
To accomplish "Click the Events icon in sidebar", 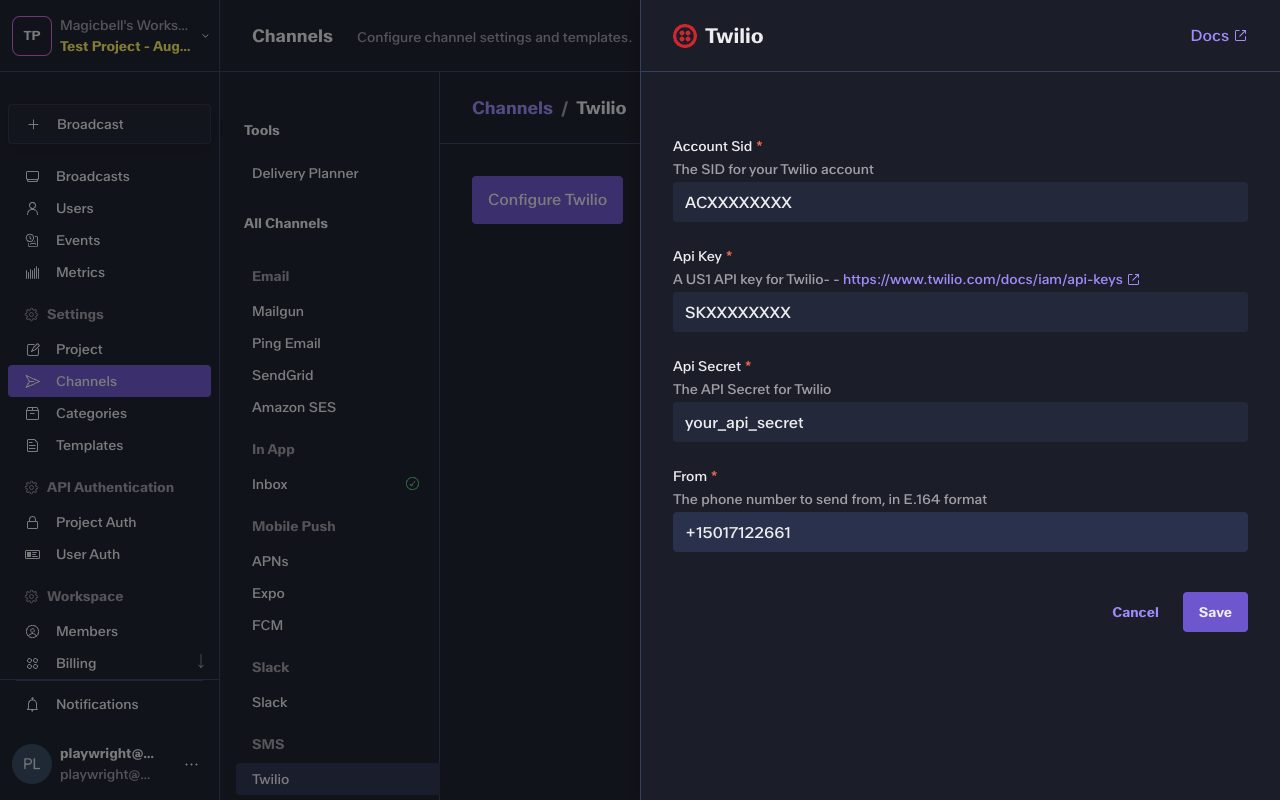I will [32, 240].
